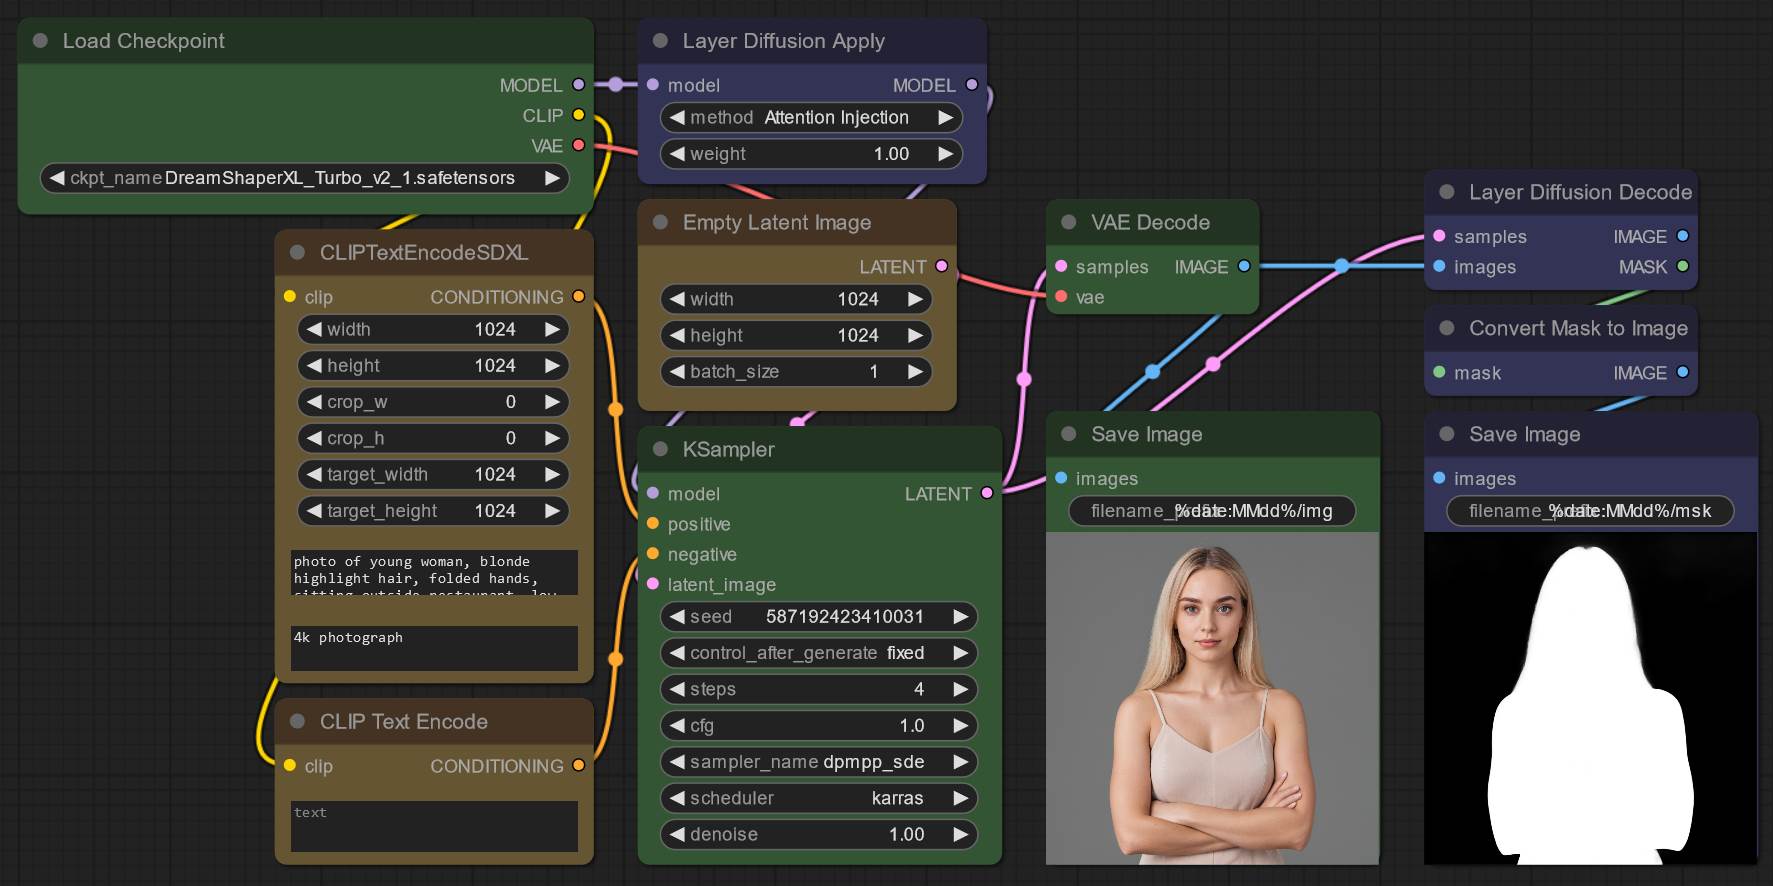
Task: Click the positive prompt text about young woman
Action: pyautogui.click(x=434, y=572)
